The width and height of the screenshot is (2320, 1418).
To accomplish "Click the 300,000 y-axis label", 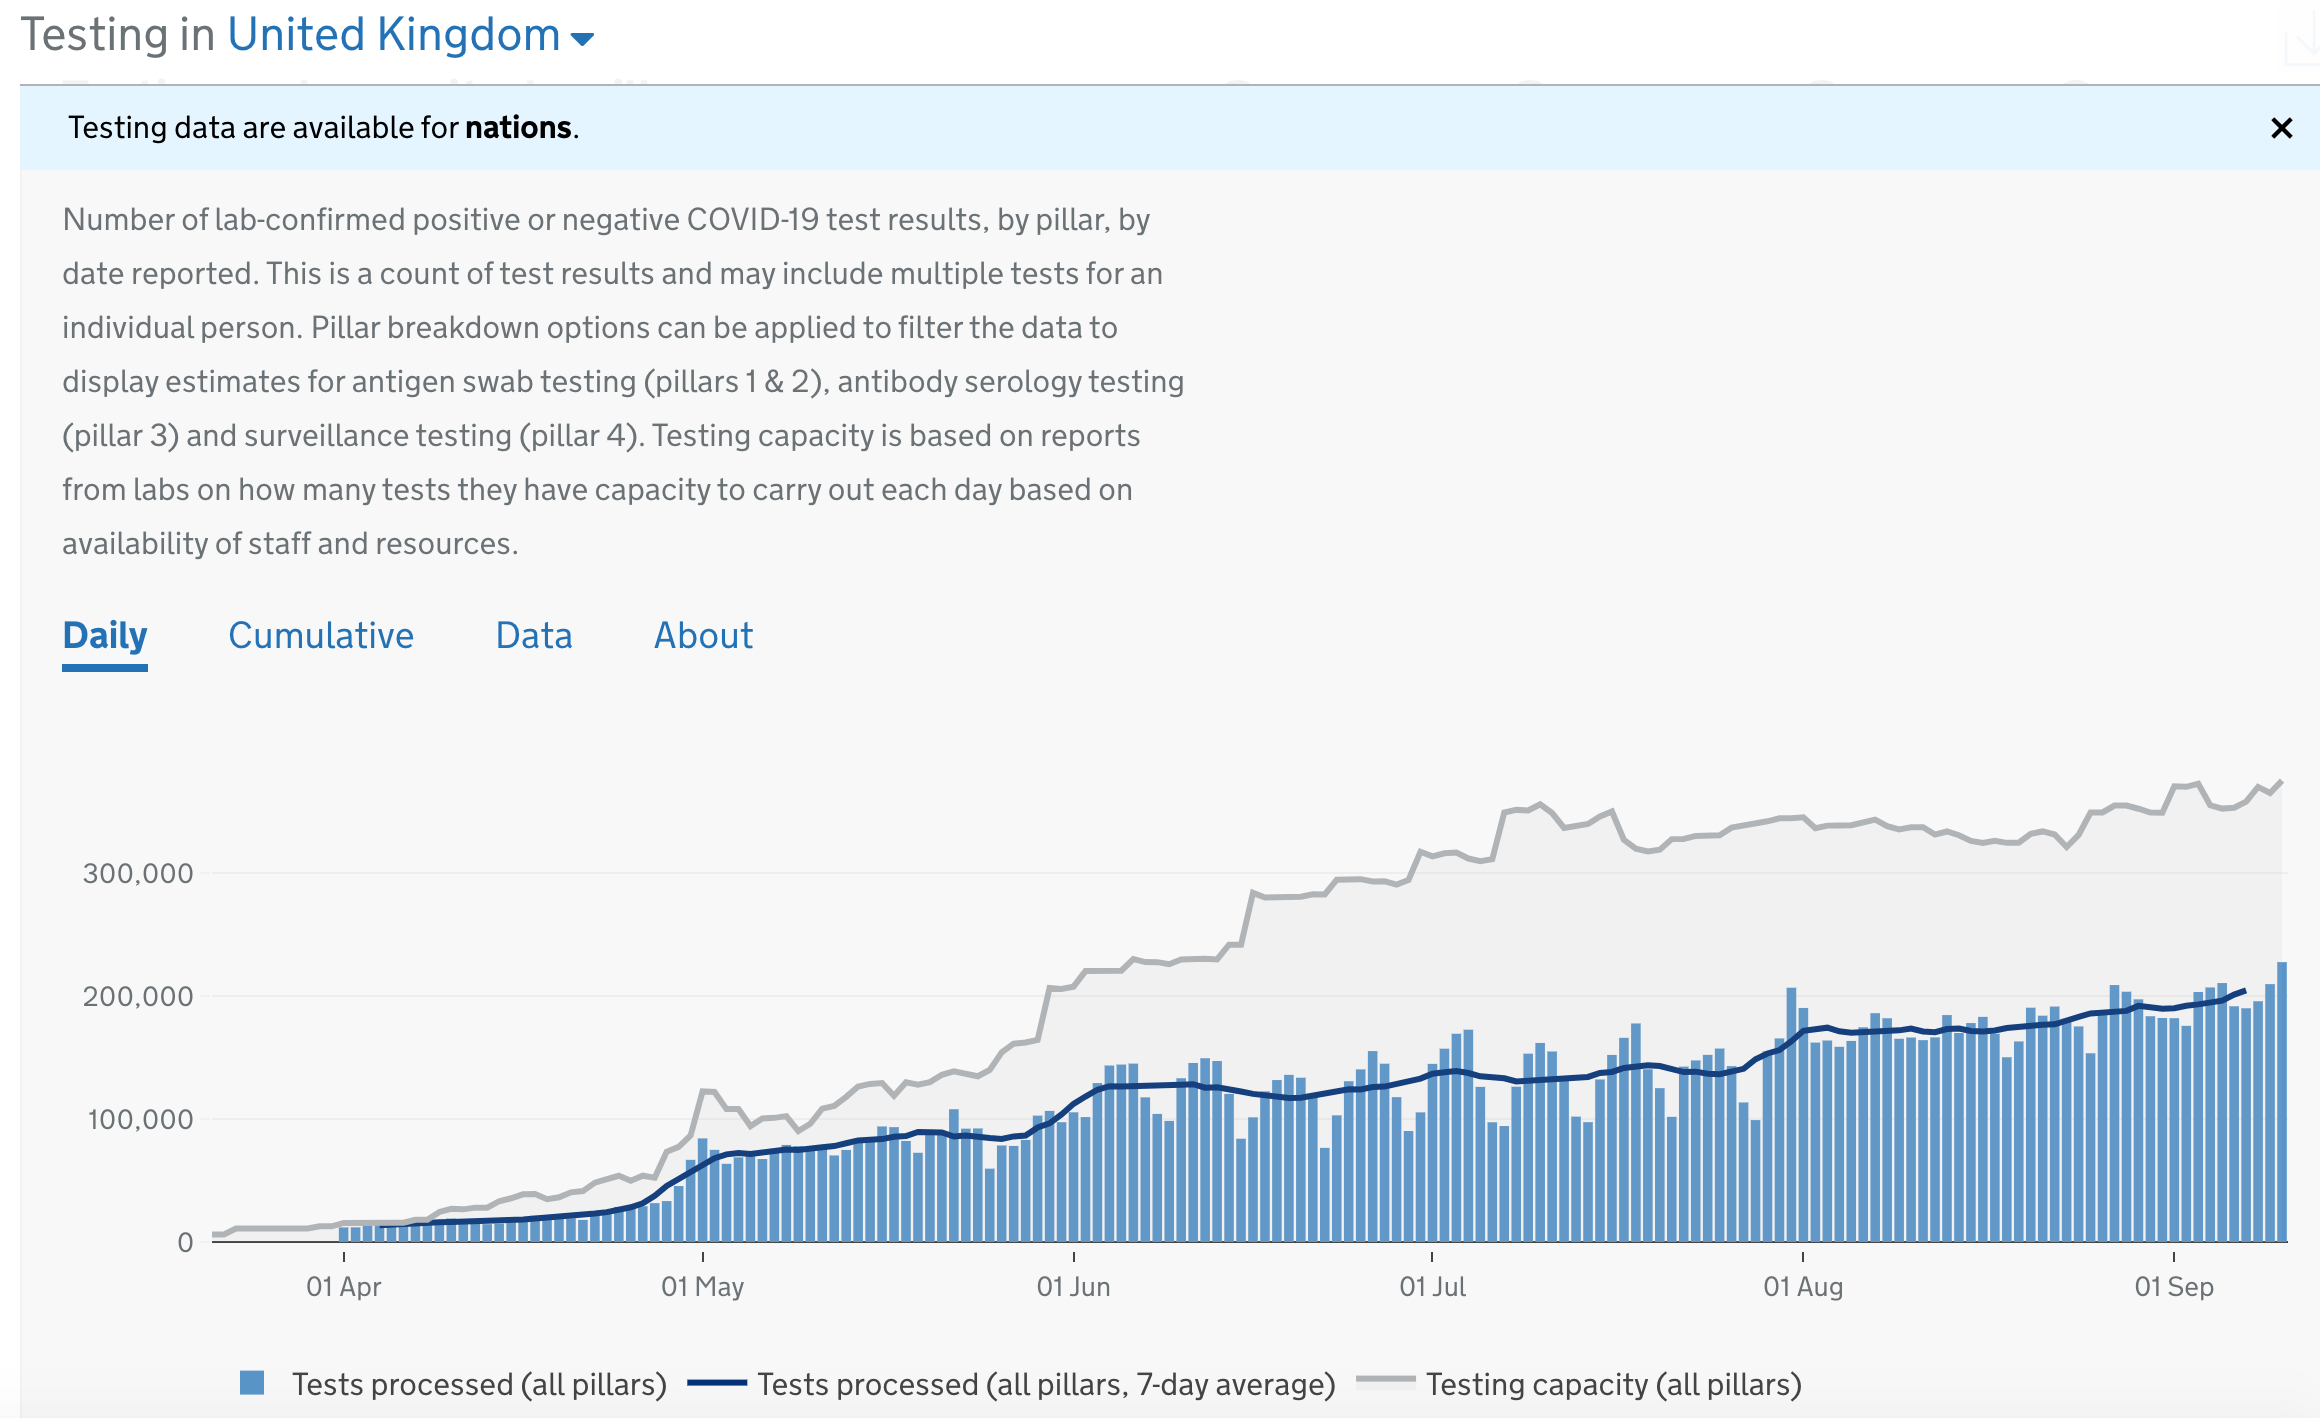I will (138, 873).
